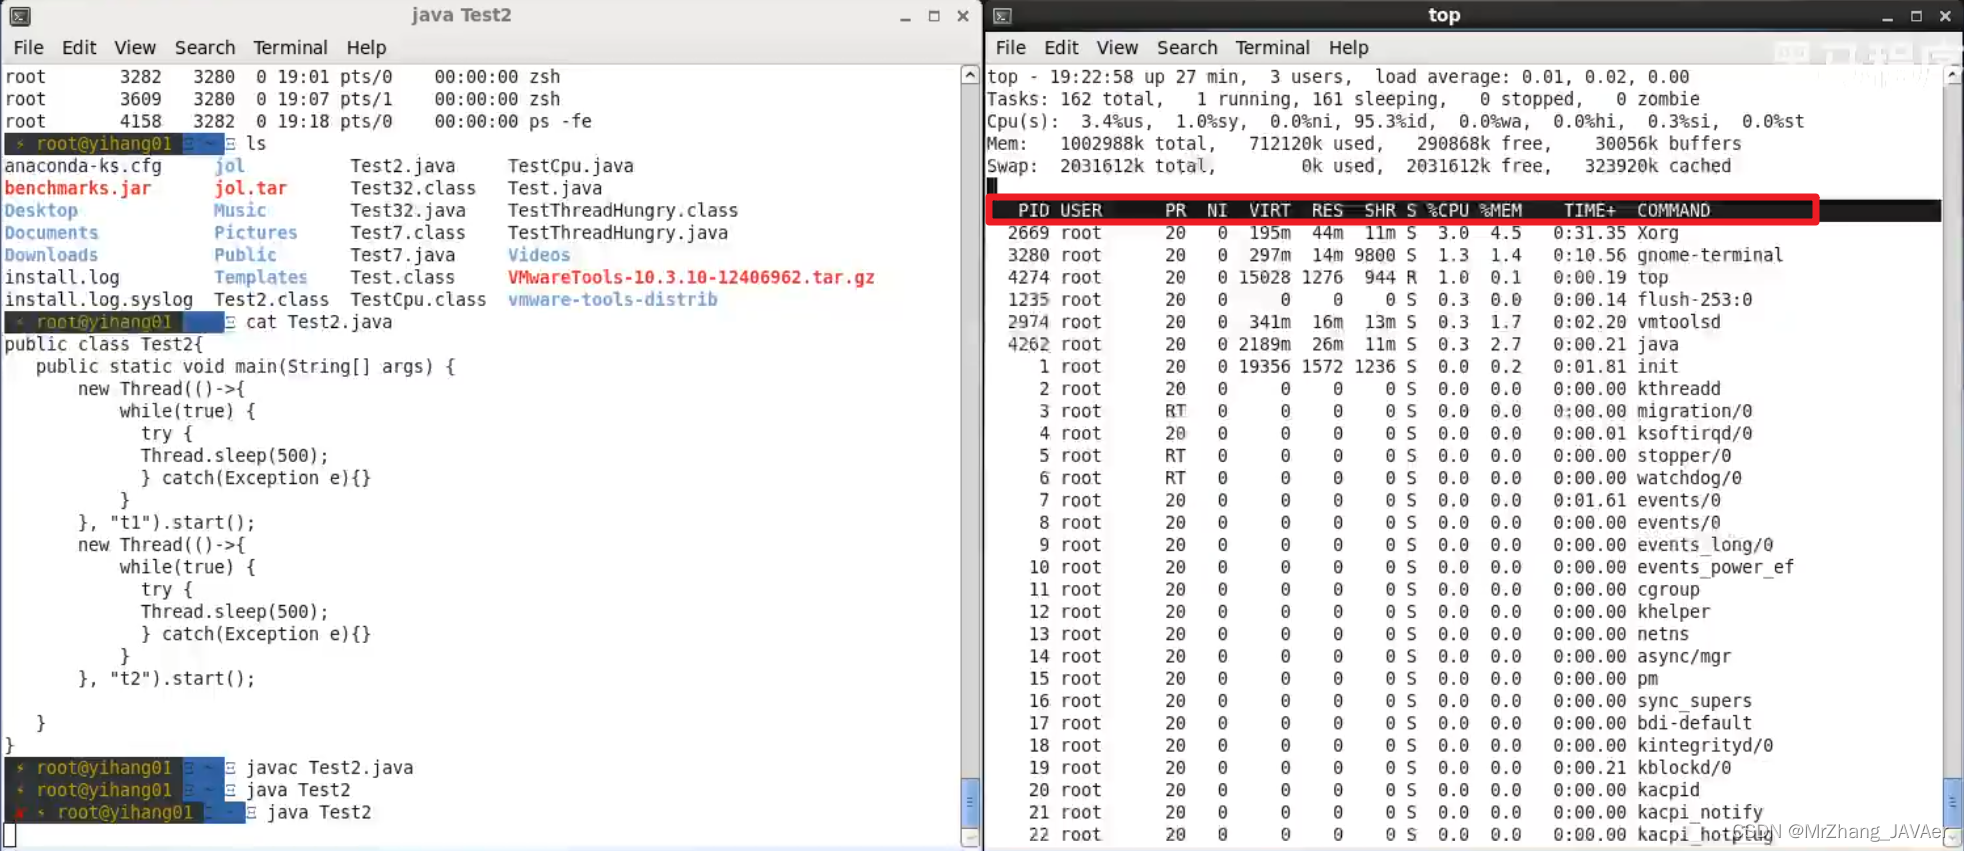The image size is (1964, 851).
Task: Click anaconda-ks.cfg file name
Action: [x=83, y=166]
